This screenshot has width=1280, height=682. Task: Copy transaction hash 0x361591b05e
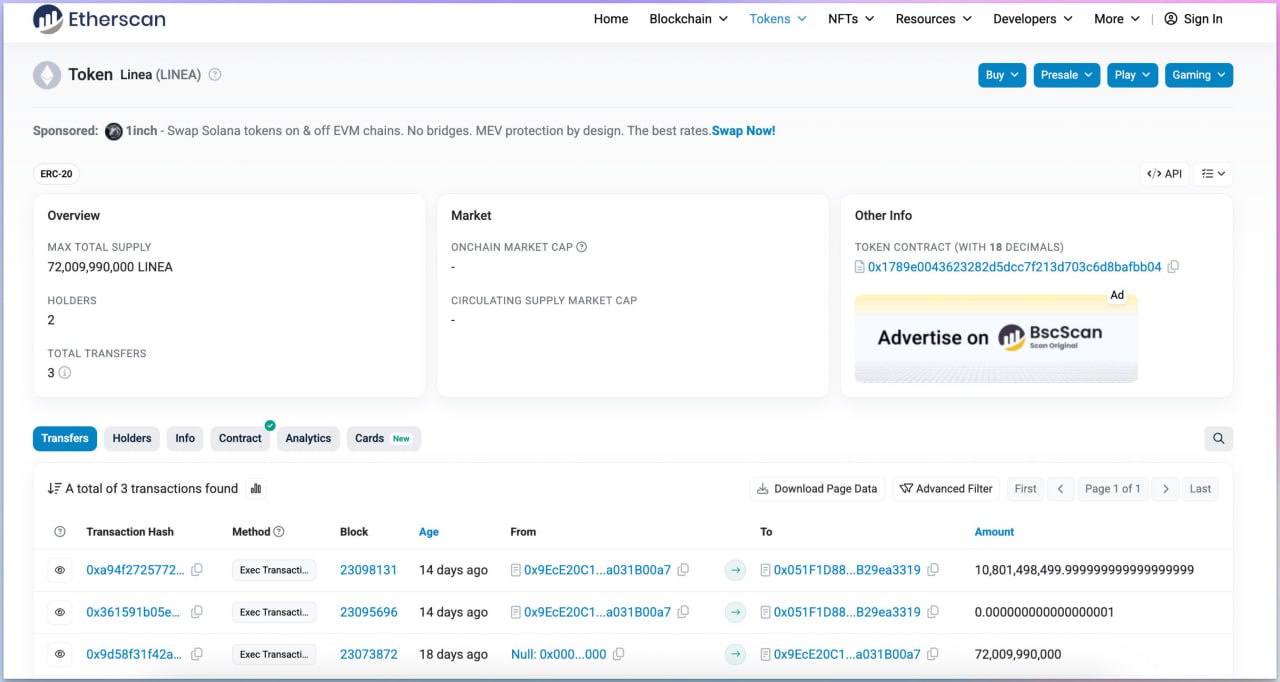click(197, 612)
